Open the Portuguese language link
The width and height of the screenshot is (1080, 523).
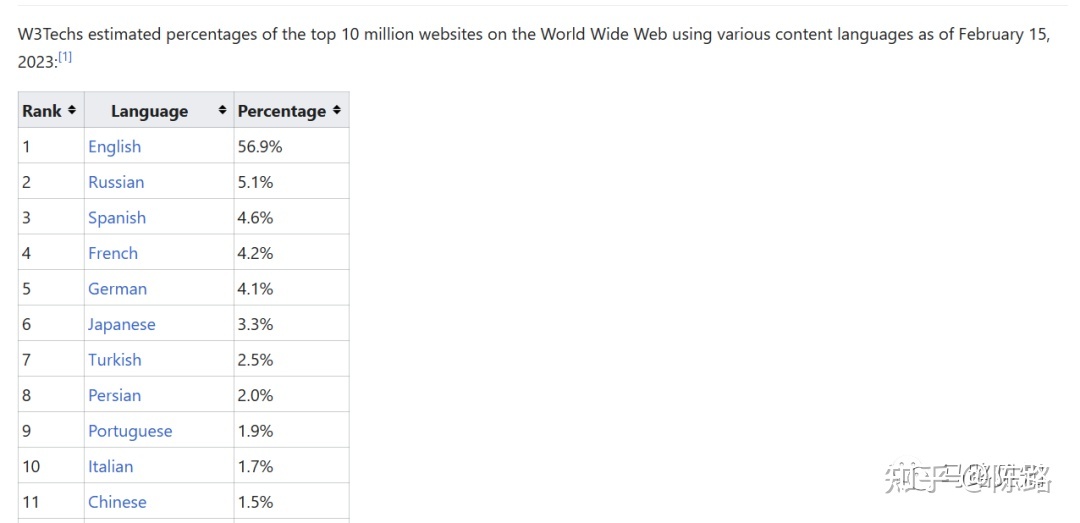click(130, 431)
